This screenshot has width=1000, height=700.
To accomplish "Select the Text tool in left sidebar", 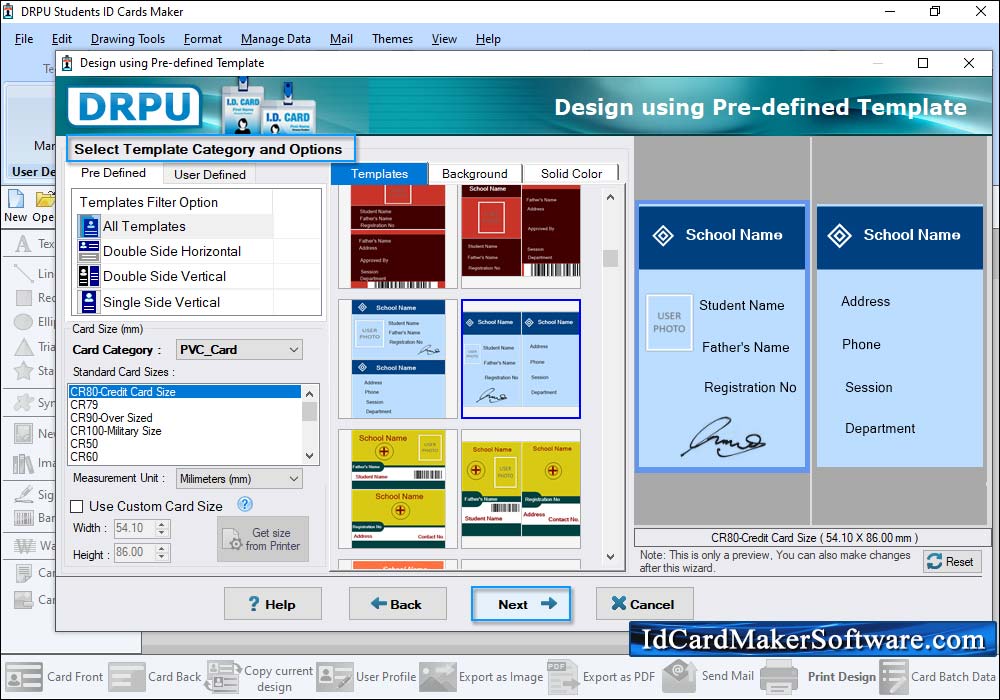I will click(x=23, y=244).
